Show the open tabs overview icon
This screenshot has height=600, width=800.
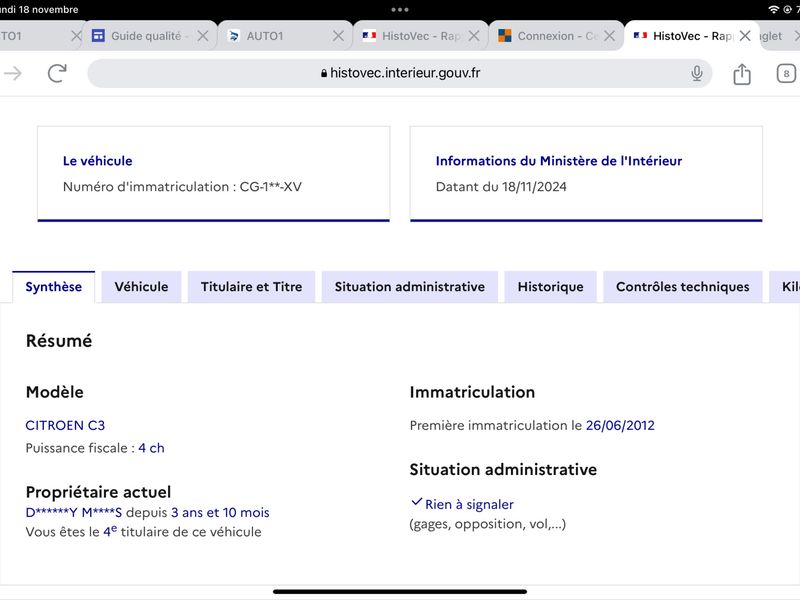[x=786, y=73]
